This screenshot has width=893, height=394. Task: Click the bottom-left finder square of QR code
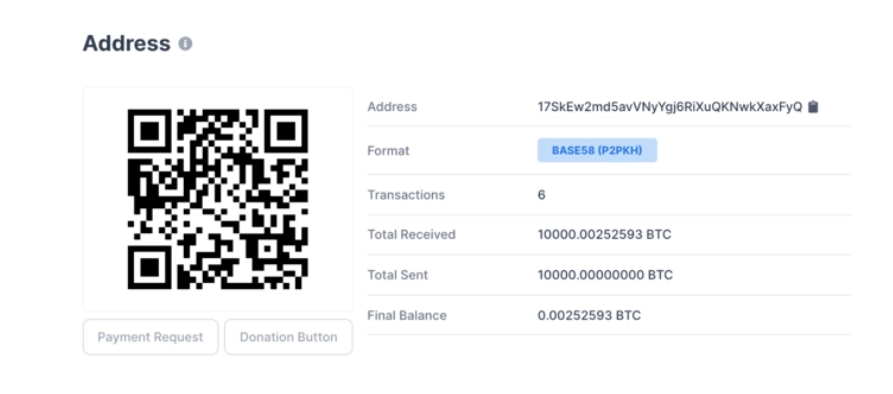coord(149,268)
